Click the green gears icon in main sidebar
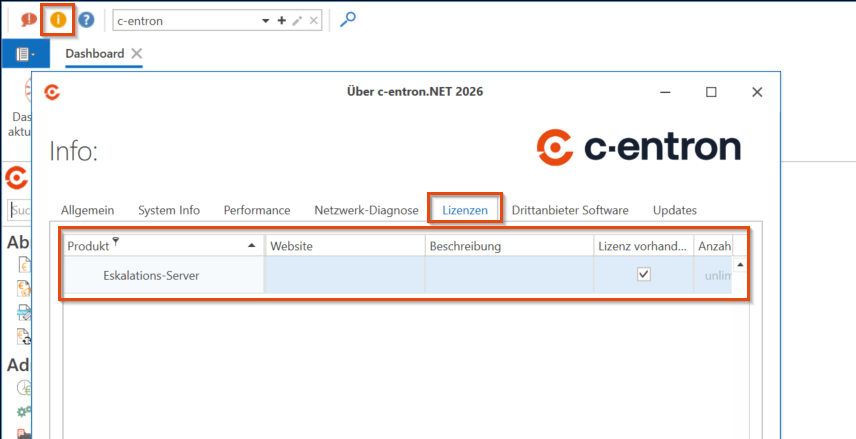The width and height of the screenshot is (856, 439). click(x=25, y=411)
